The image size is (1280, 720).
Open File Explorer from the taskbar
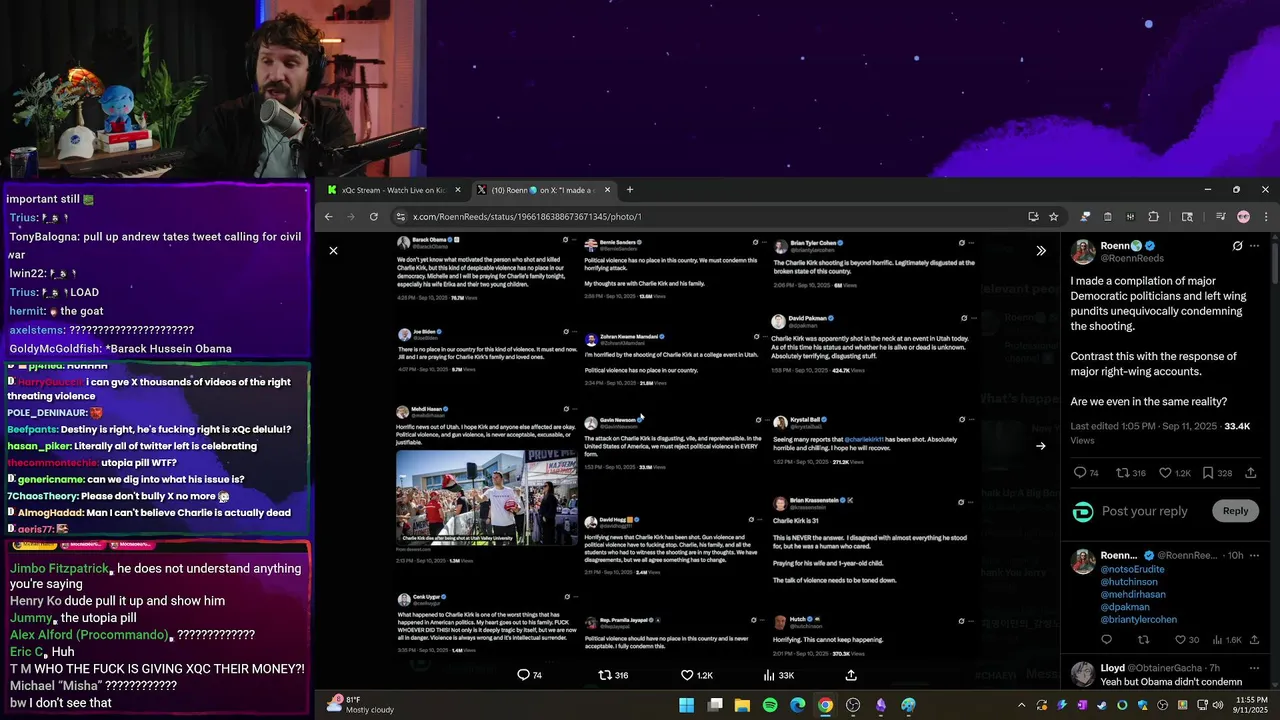[742, 705]
